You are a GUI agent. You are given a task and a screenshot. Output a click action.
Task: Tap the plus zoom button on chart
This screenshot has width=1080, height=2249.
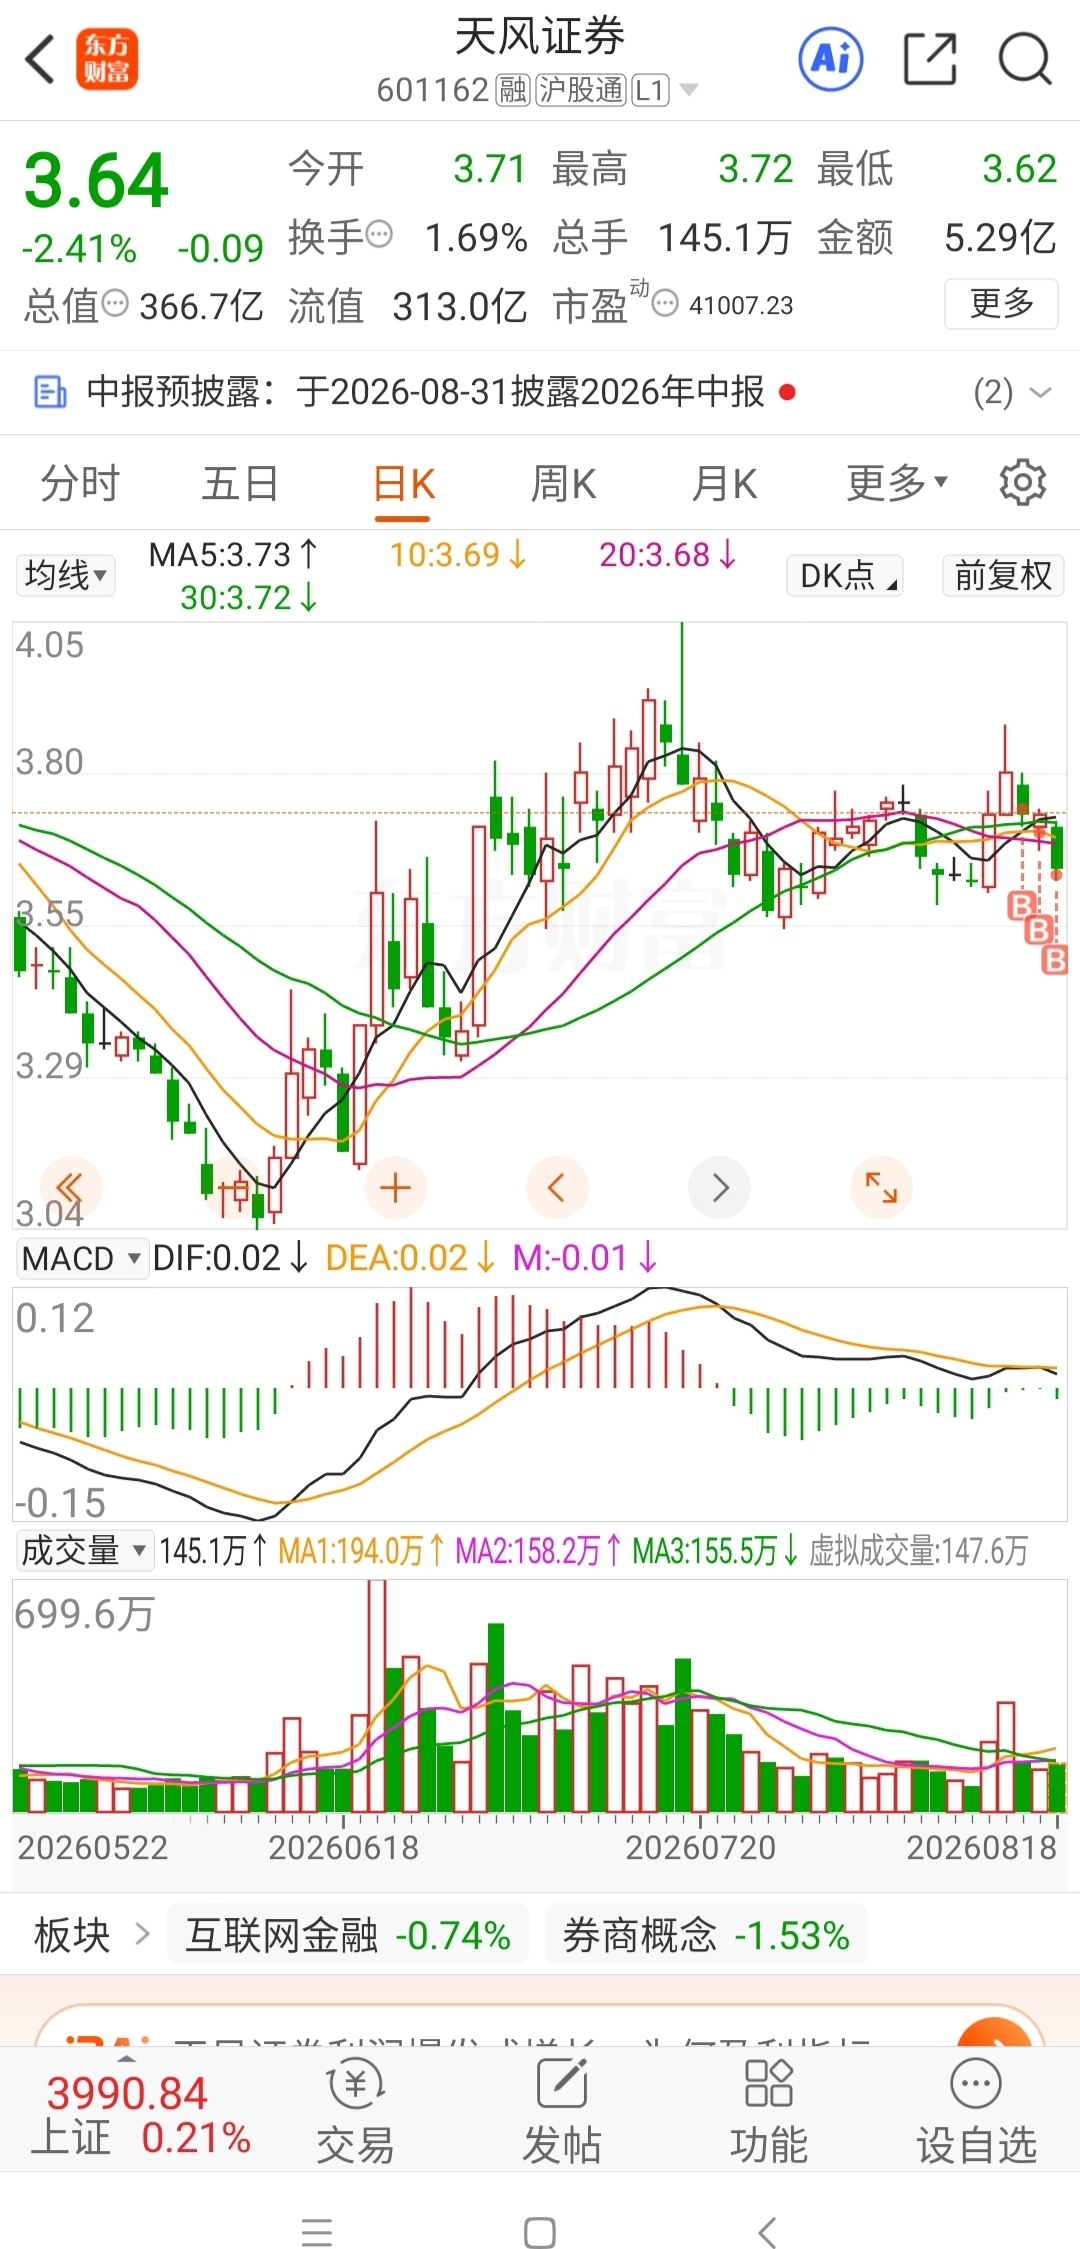tap(396, 1188)
